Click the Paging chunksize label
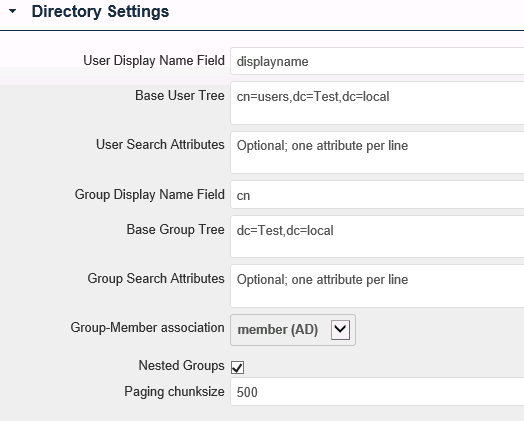The height and width of the screenshot is (421, 524). tap(174, 391)
